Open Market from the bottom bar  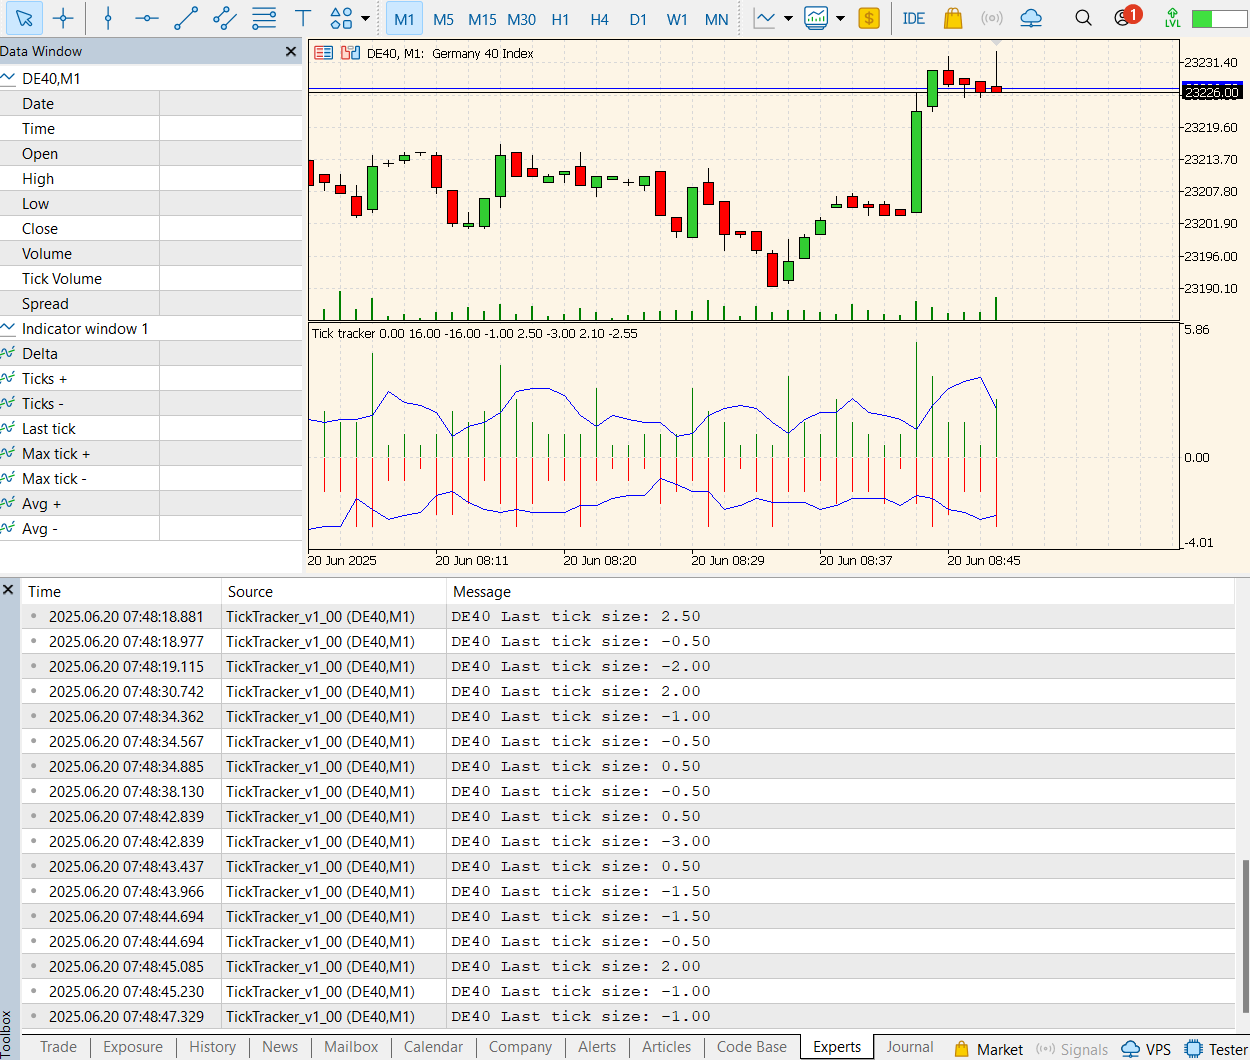click(989, 1049)
